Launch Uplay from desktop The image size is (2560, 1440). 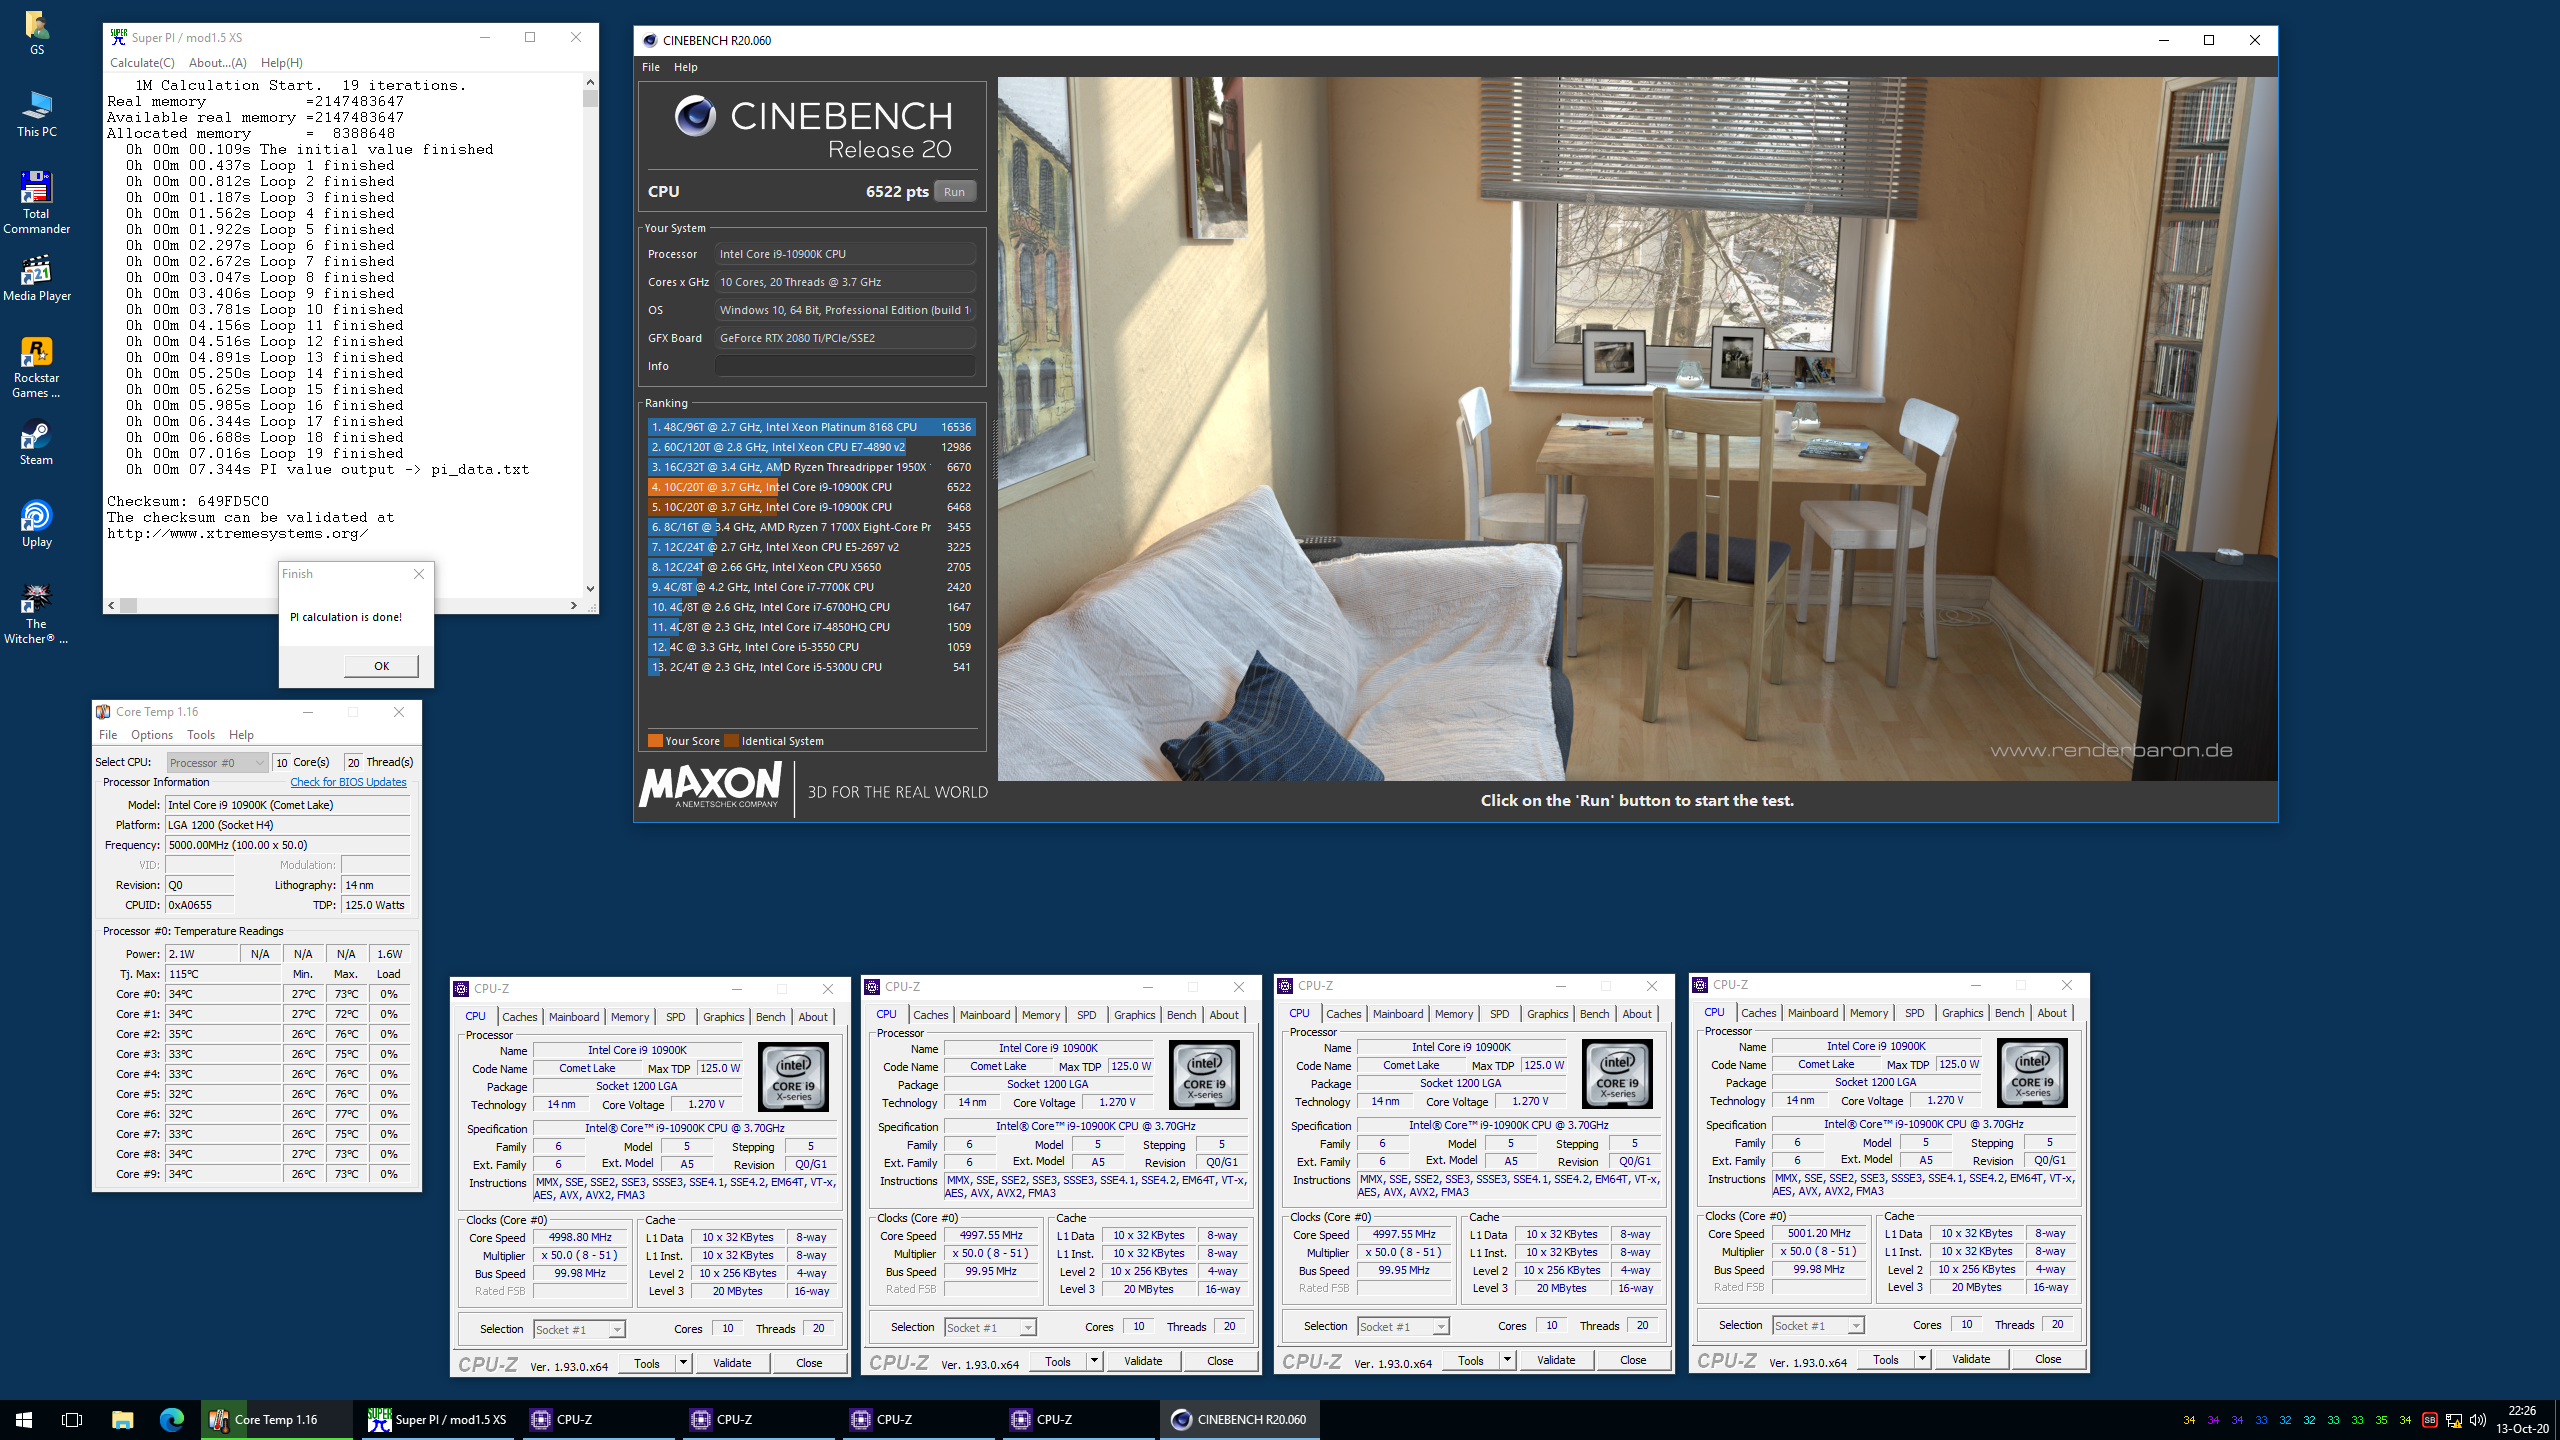(x=37, y=526)
